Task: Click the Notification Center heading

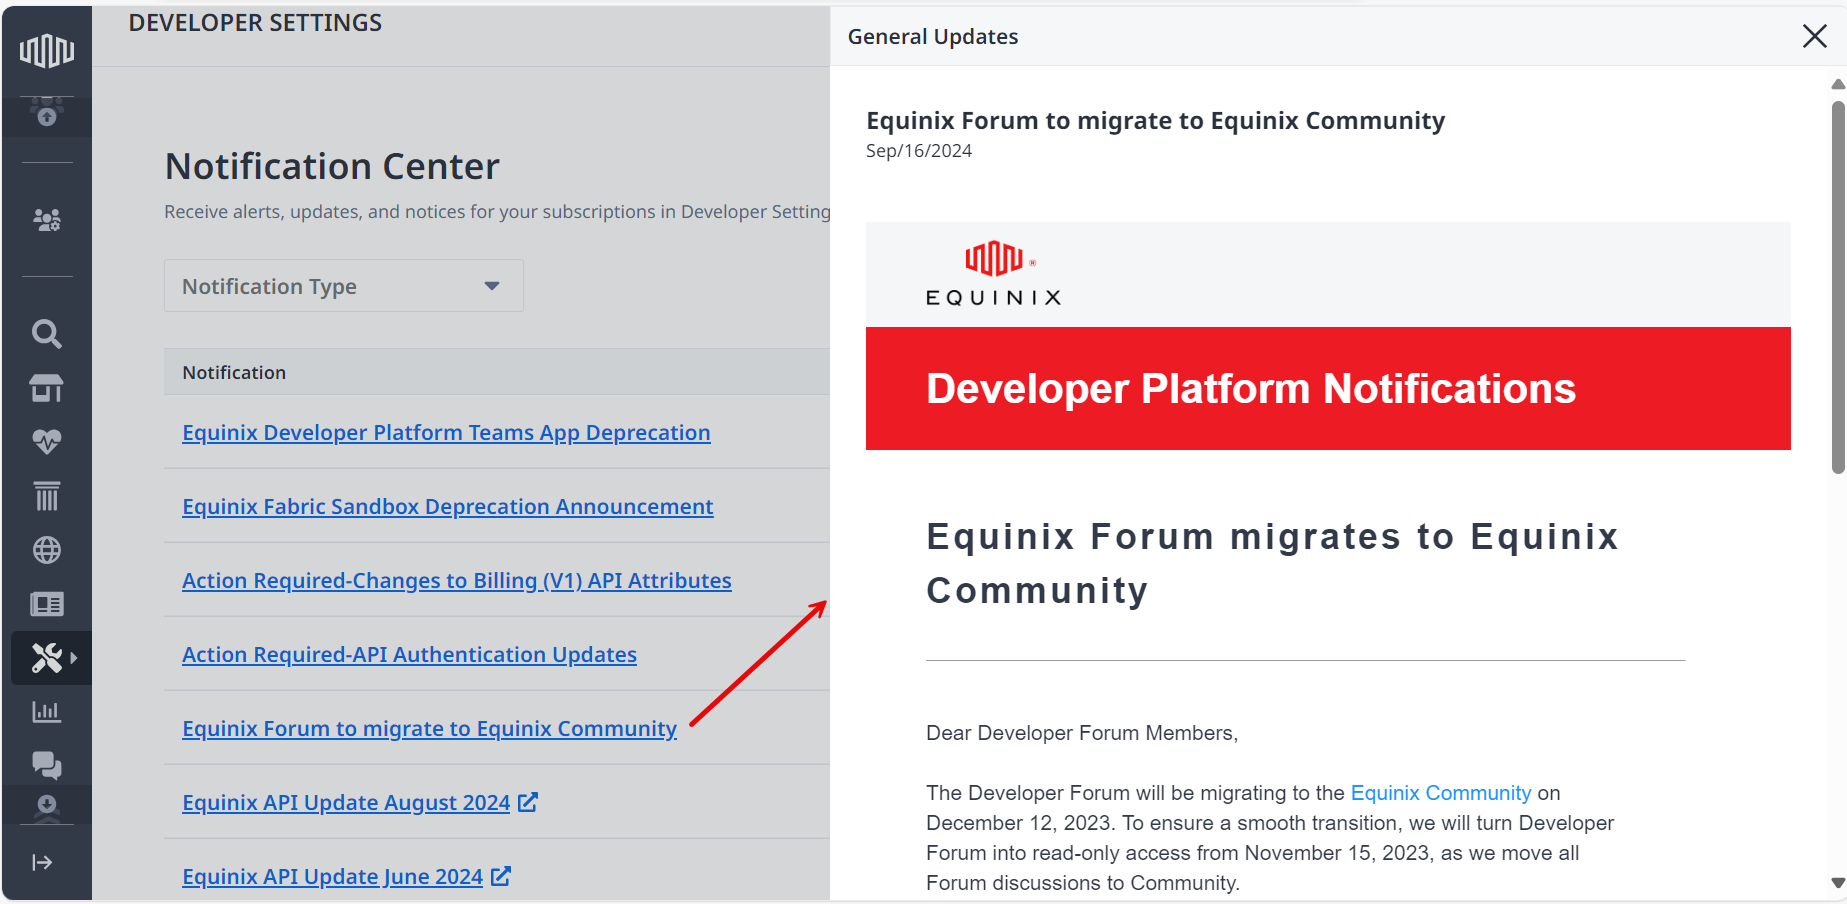Action: (x=332, y=167)
